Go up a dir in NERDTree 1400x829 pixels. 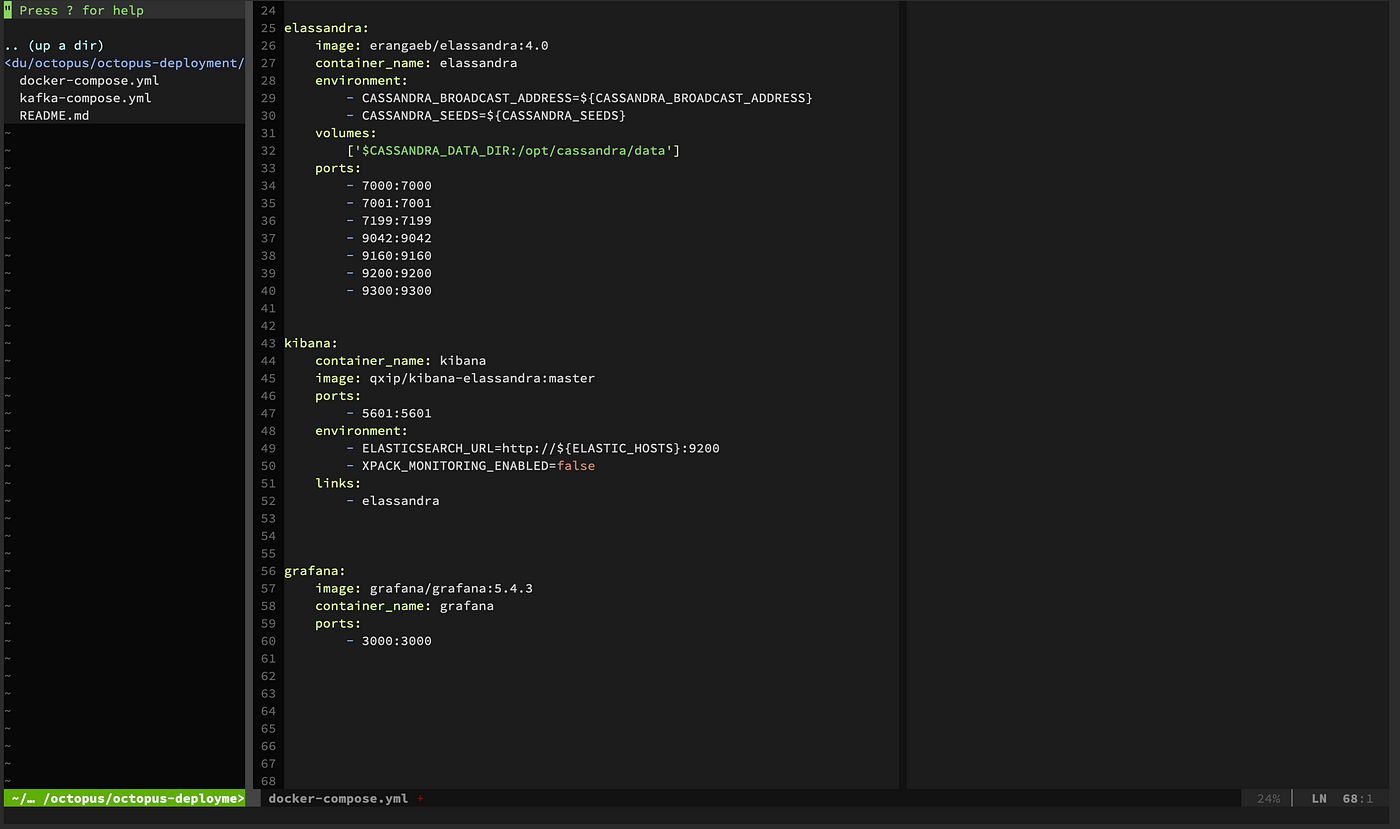tap(54, 46)
